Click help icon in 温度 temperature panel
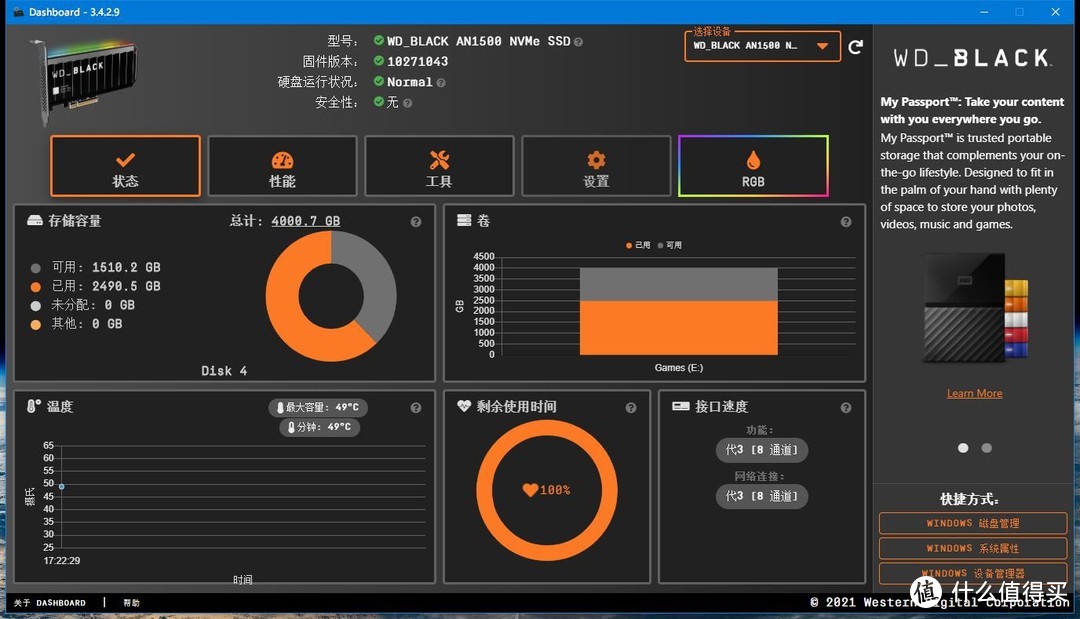Screen dimensions: 1080x619 [x=416, y=408]
